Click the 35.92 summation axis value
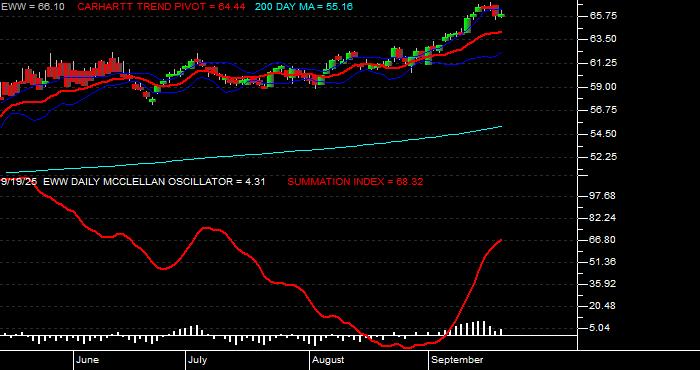Viewport: 700px width, 370px height. tap(603, 283)
